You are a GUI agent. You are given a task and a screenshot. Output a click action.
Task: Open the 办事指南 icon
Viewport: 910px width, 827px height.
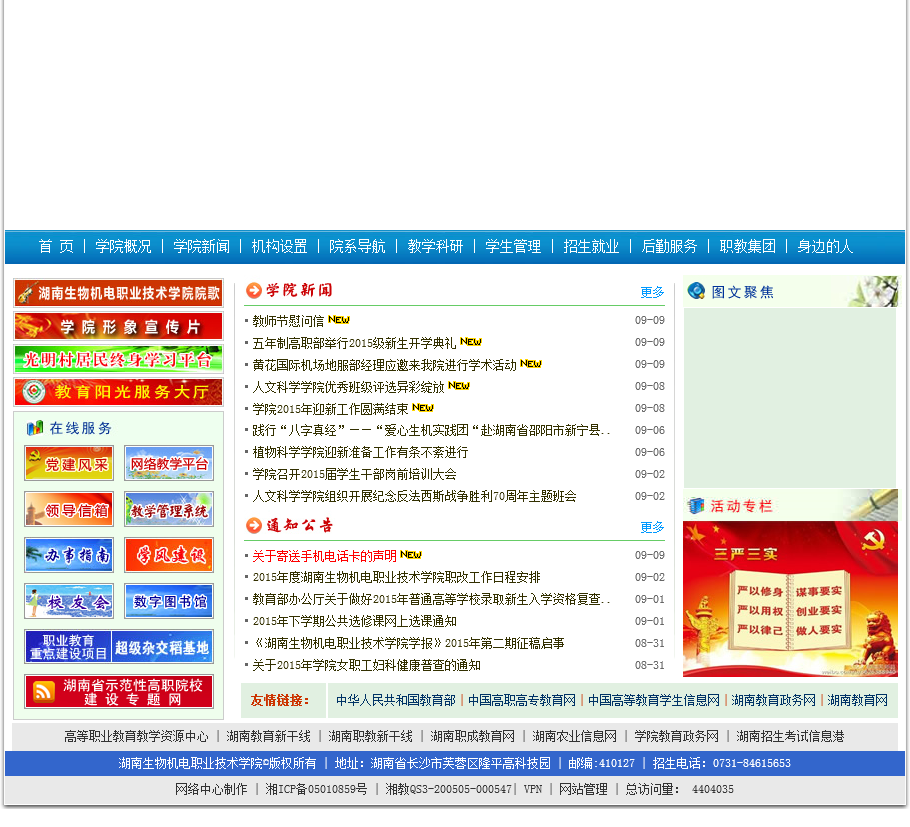(69, 555)
